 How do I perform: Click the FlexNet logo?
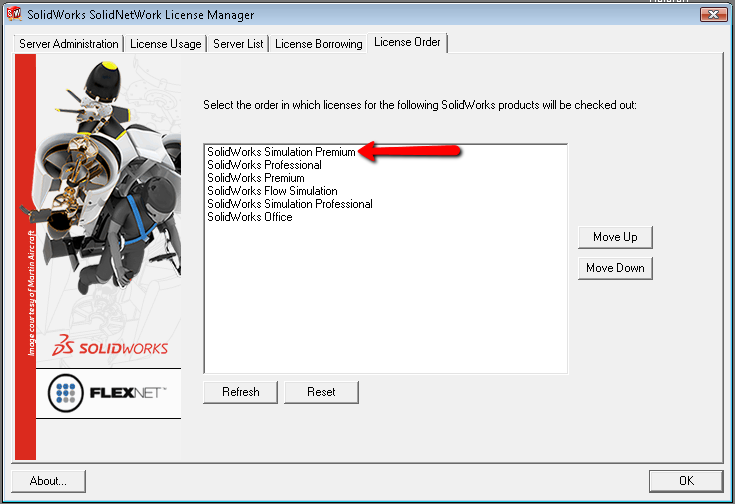coord(107,393)
